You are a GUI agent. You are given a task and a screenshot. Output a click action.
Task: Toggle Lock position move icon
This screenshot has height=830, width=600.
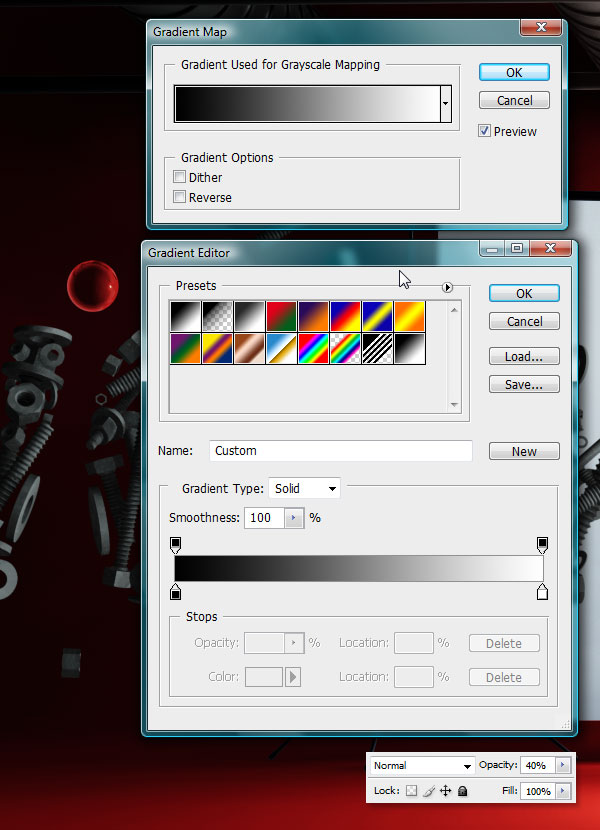click(445, 791)
